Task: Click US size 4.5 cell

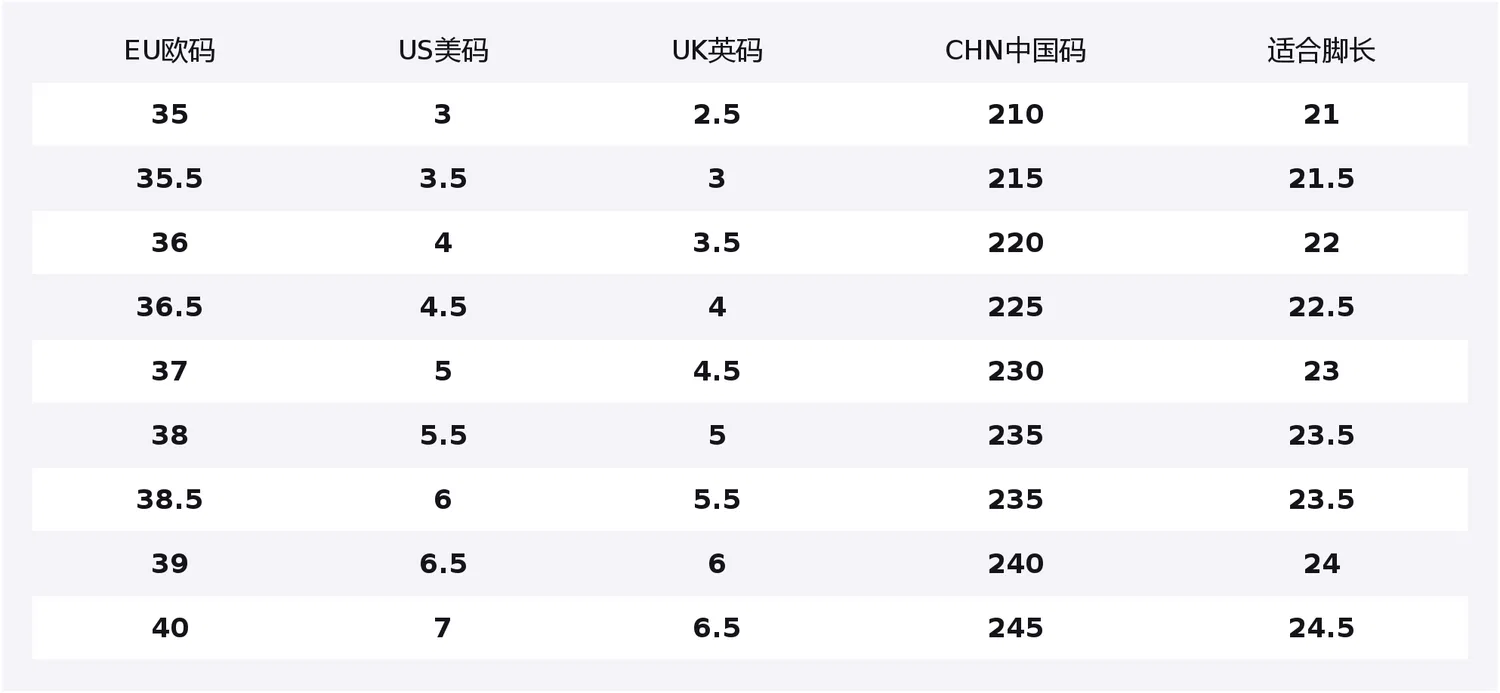Action: [x=443, y=307]
